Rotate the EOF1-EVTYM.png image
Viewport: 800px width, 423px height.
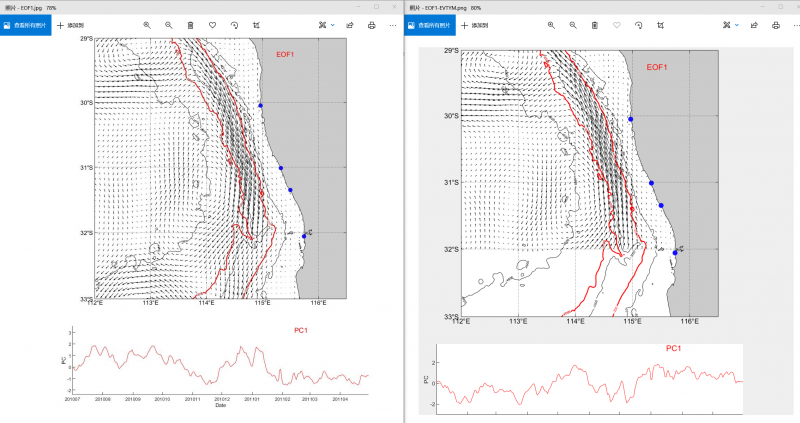pyautogui.click(x=638, y=24)
